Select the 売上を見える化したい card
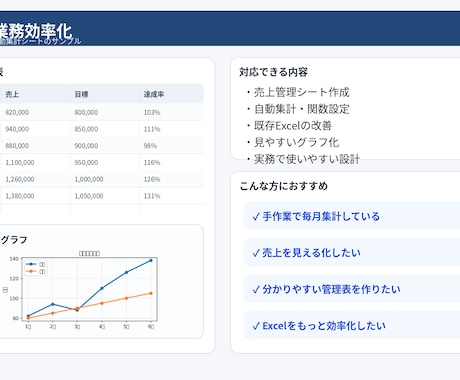Screen dimensions: 460x380 pos(352,252)
